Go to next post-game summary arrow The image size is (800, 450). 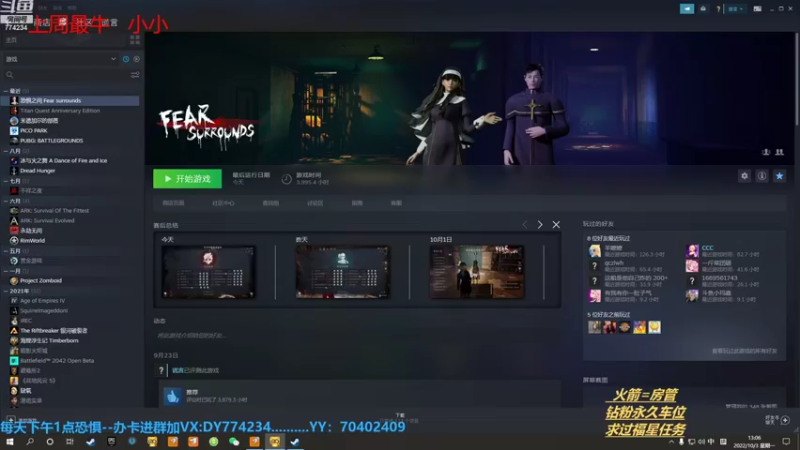pos(540,224)
